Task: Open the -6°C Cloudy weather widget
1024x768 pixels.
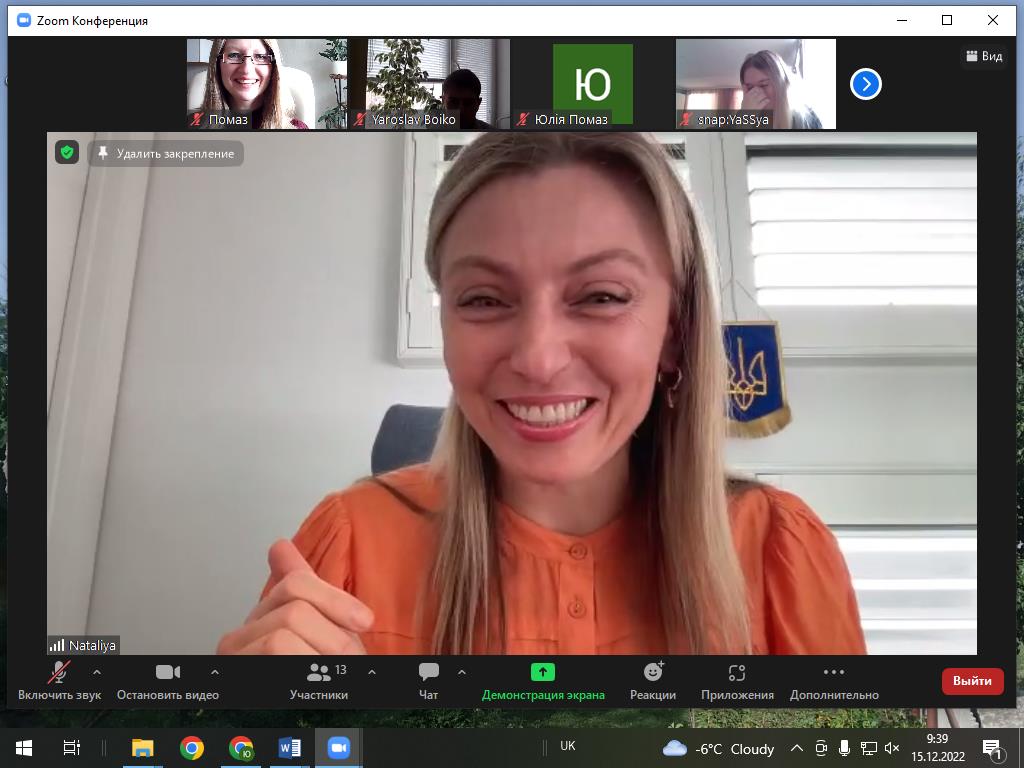Action: [x=718, y=748]
